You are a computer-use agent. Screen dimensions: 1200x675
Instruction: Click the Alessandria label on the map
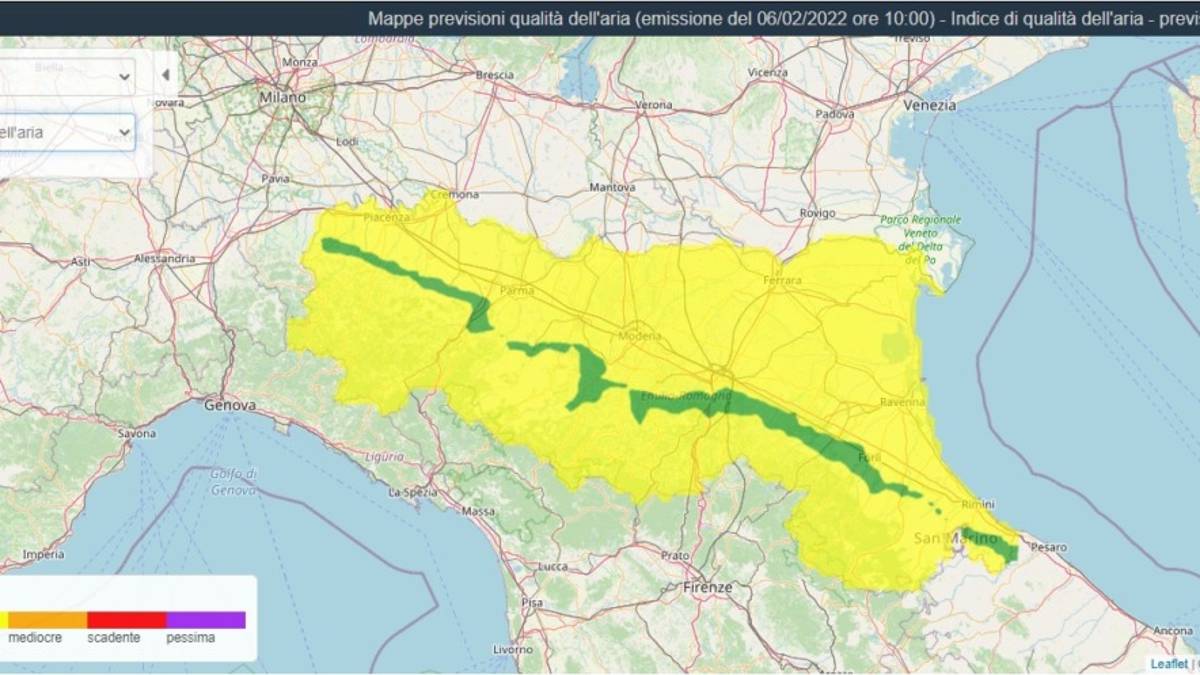[x=164, y=258]
